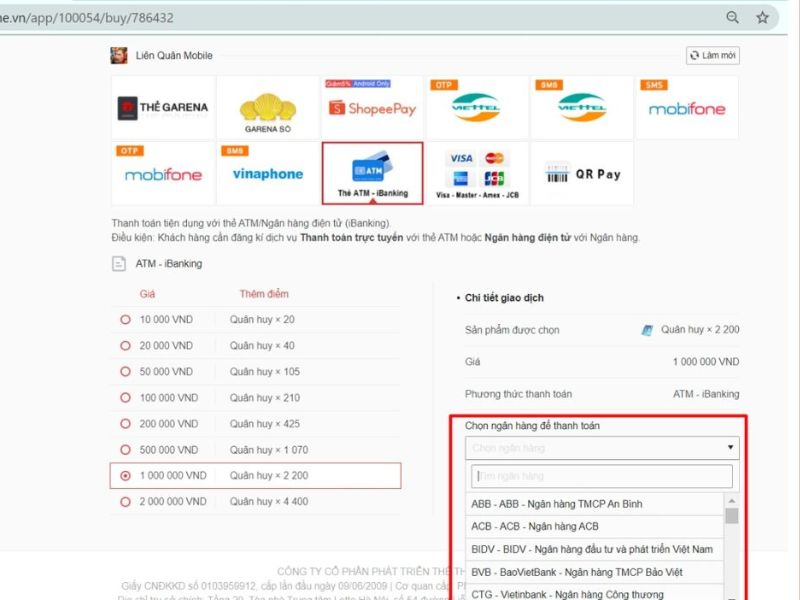Screen dimensions: 800x600
Task: Select ShopeePay payment method
Action: 372,108
